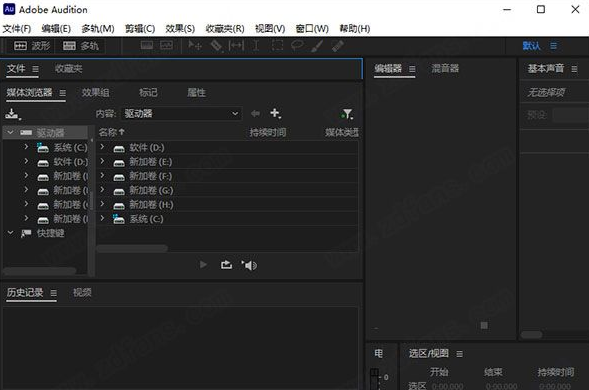Open 内容 驱动器 dropdown
The width and height of the screenshot is (589, 390).
(181, 113)
